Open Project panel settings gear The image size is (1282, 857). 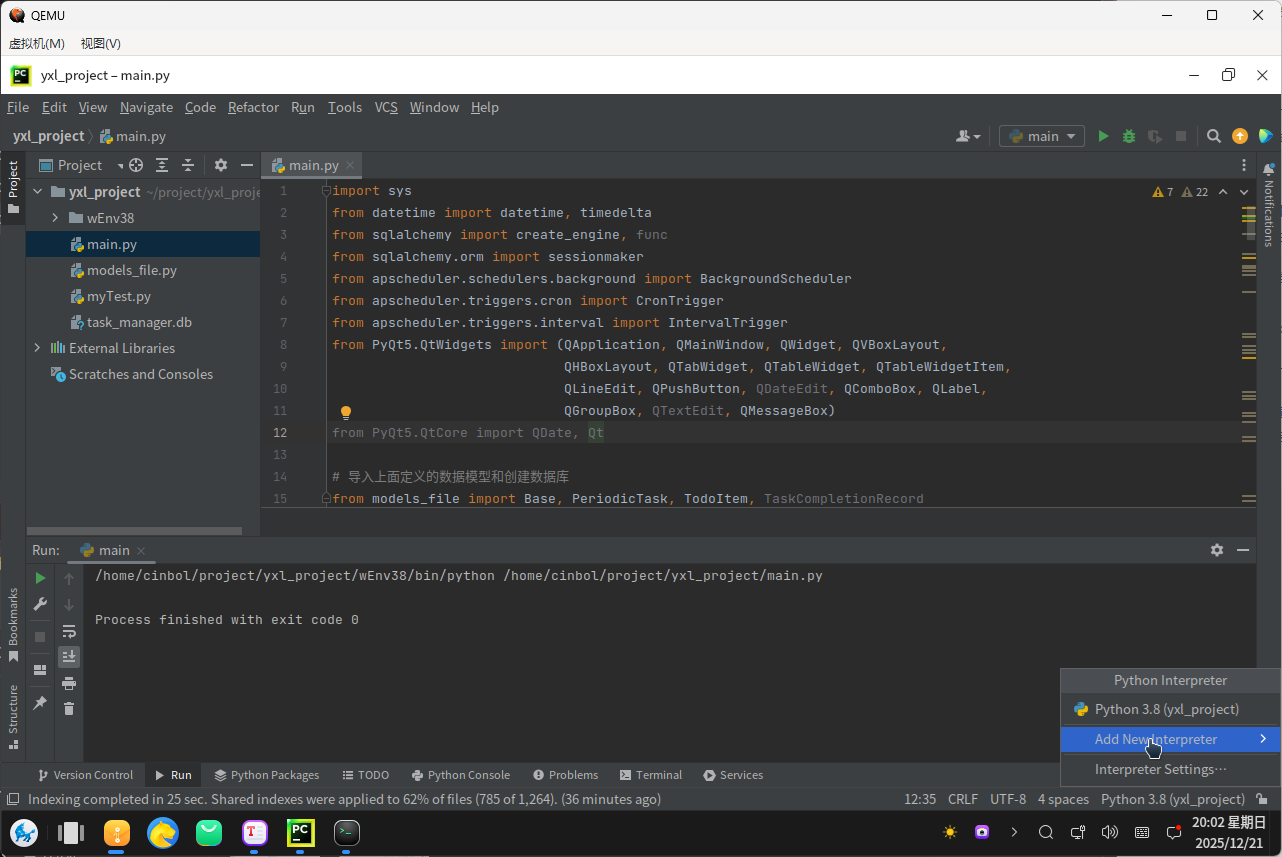coord(221,165)
